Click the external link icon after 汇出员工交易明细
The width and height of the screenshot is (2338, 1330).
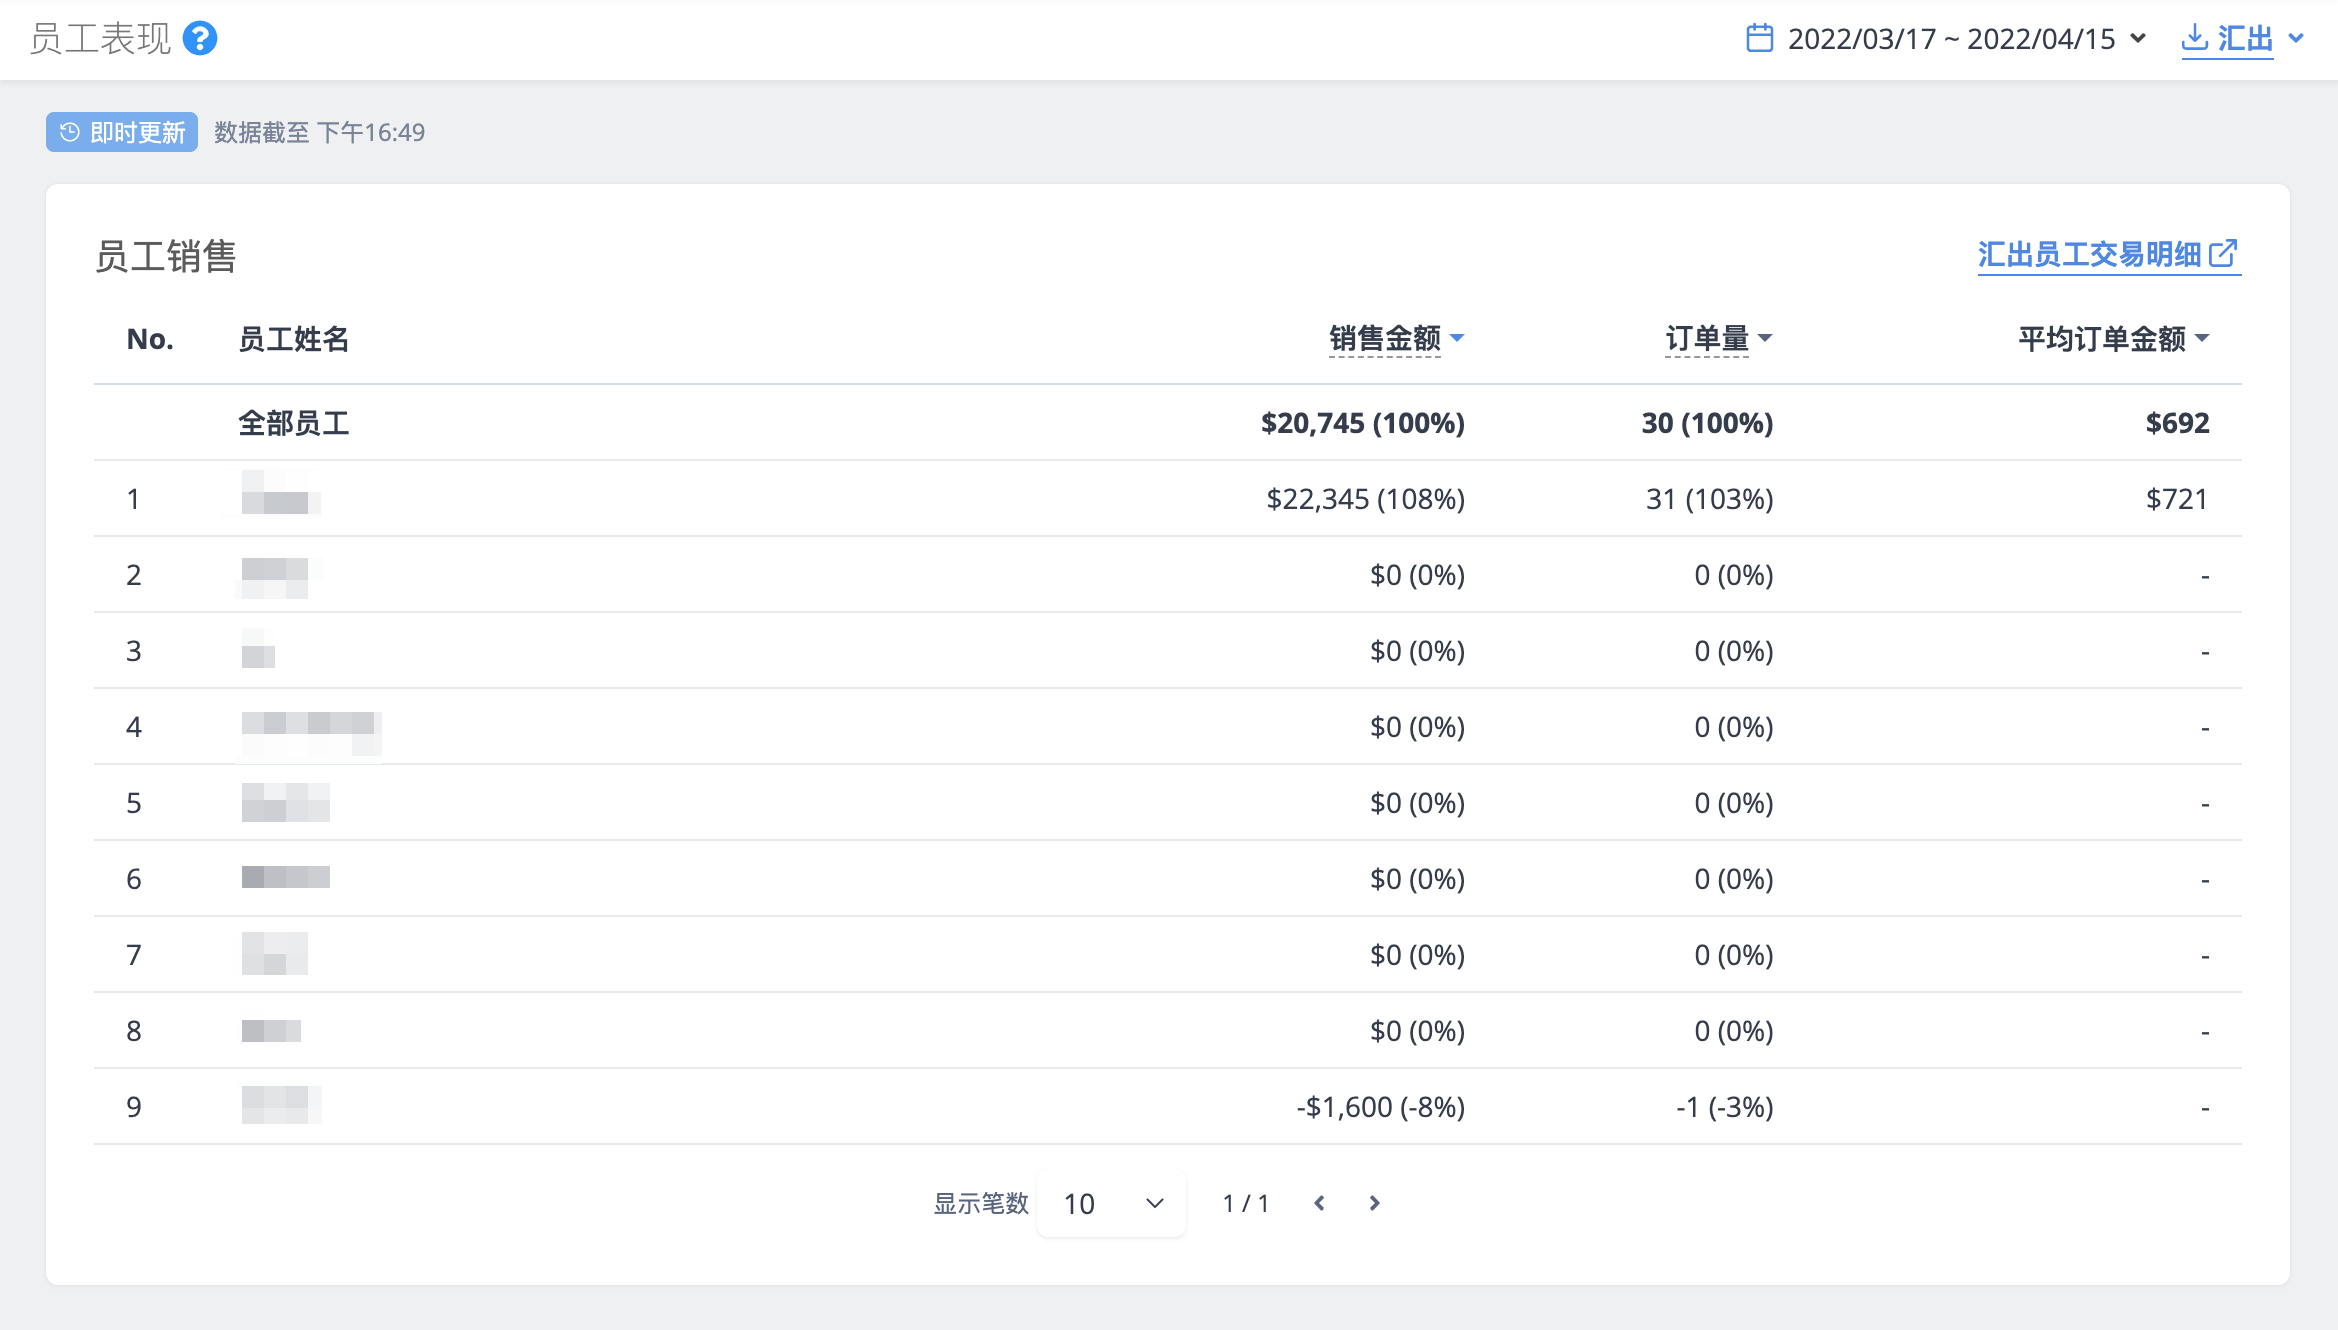tap(2223, 254)
